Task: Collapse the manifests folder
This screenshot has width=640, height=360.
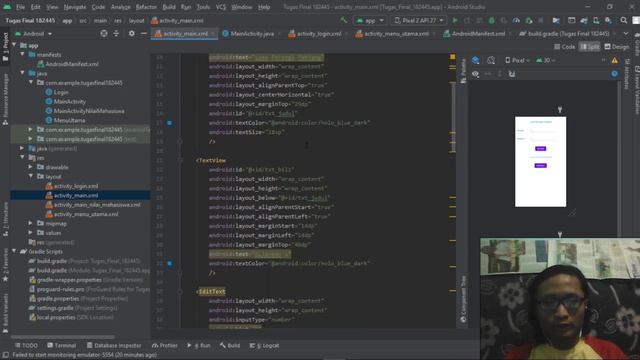Action: (x=22, y=54)
